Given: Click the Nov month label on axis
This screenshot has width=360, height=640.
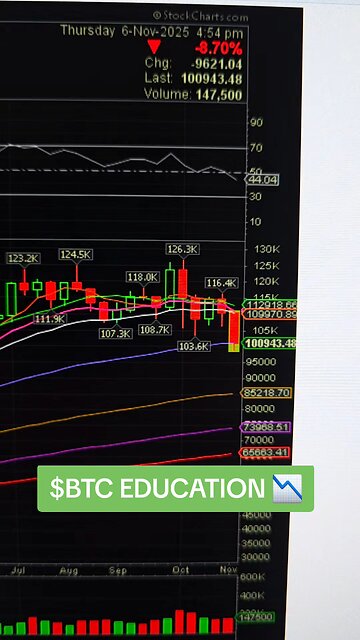Looking at the screenshot, I should click(x=229, y=569).
